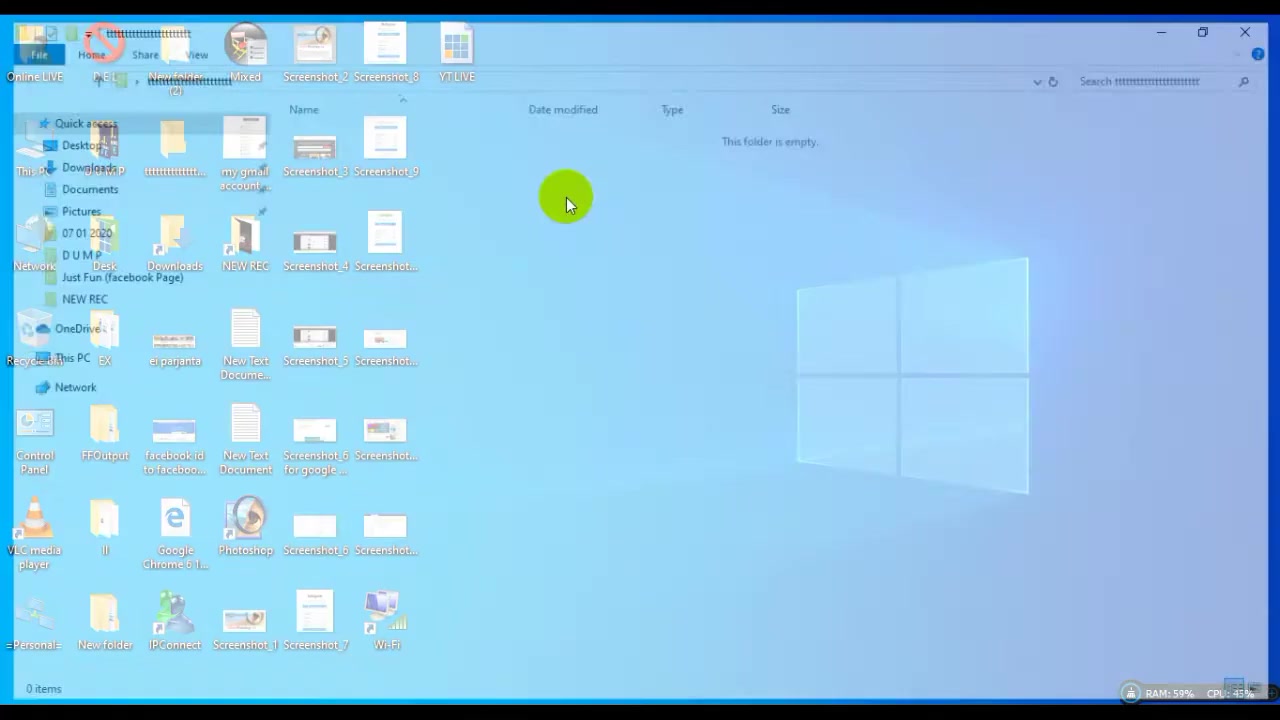
Task: Click the search magnifier icon
Action: (1244, 82)
